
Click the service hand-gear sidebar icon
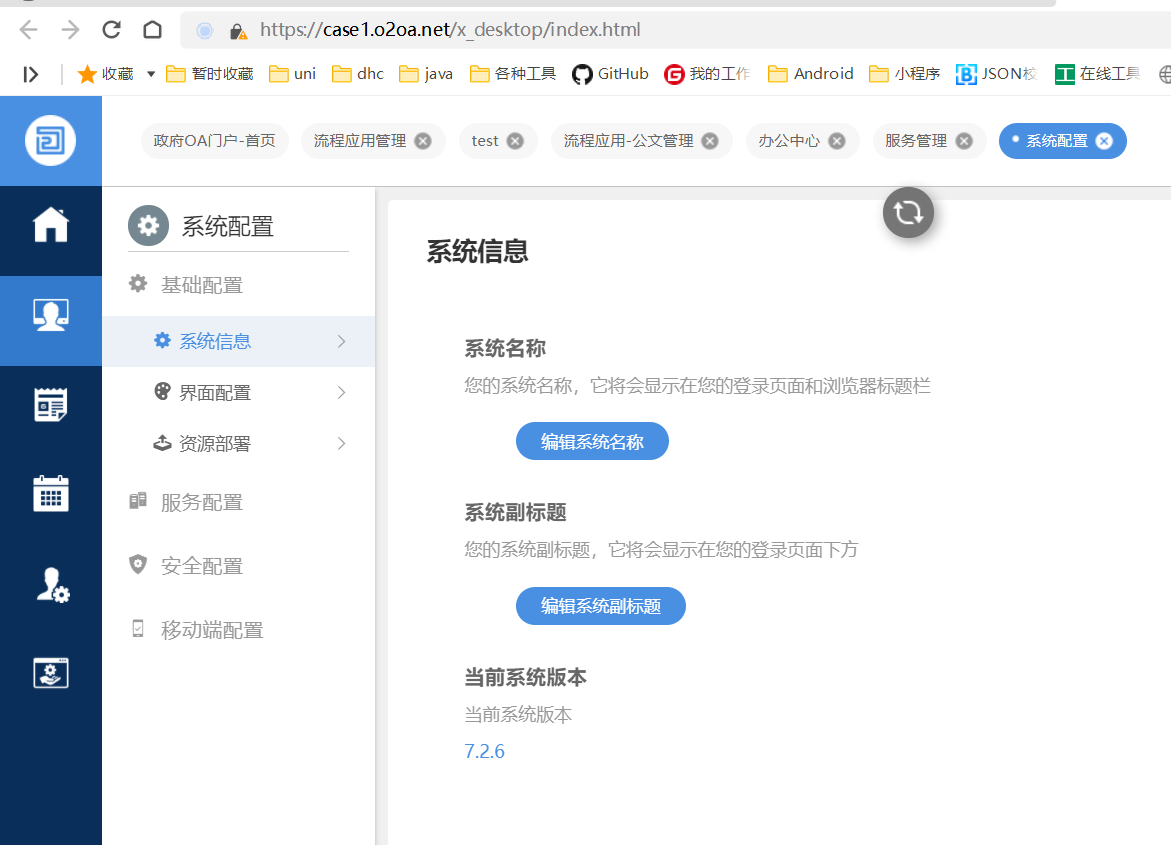click(51, 673)
